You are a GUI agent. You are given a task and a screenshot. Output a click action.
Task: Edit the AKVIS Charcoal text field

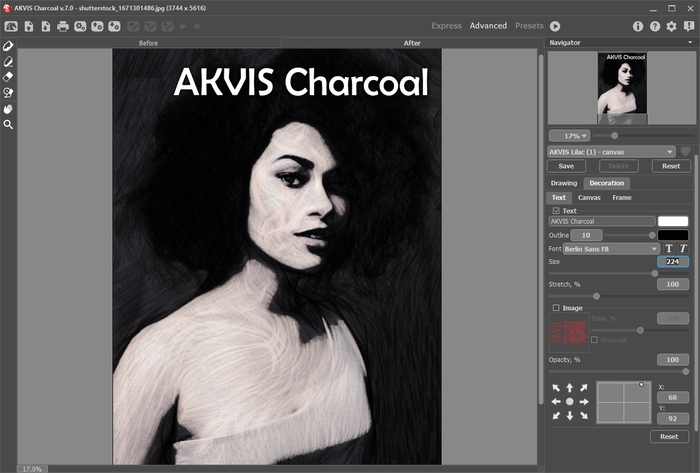pyautogui.click(x=602, y=221)
